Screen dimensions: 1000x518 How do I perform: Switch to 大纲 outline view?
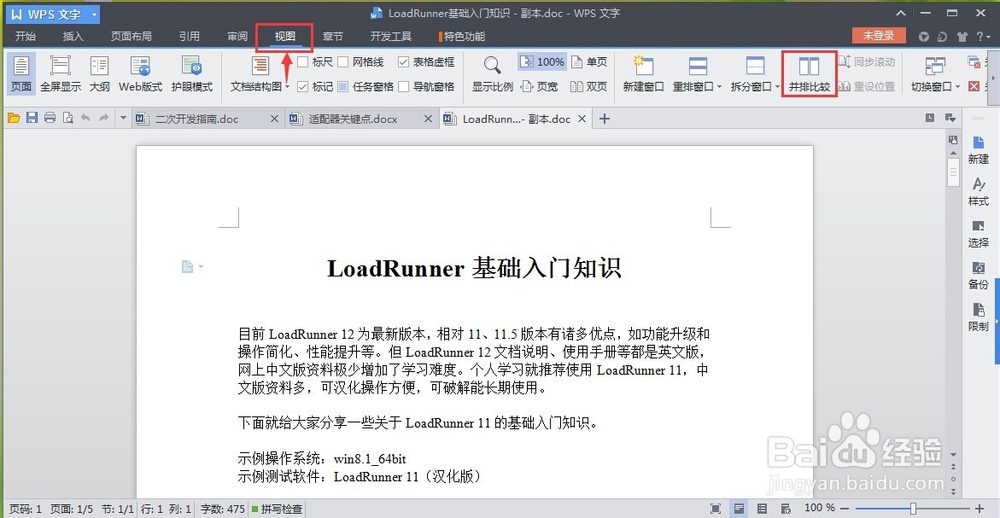tap(99, 73)
